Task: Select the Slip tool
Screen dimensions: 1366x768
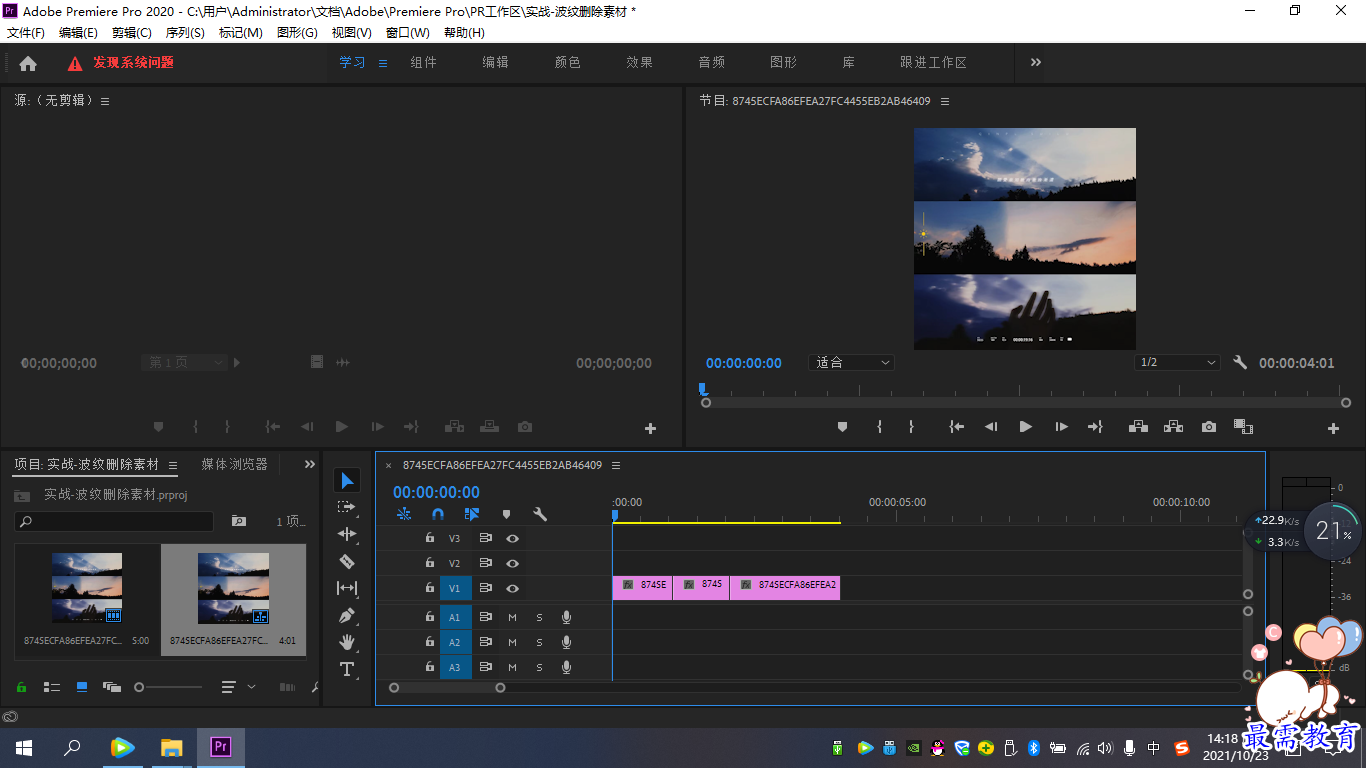Action: pyautogui.click(x=347, y=588)
